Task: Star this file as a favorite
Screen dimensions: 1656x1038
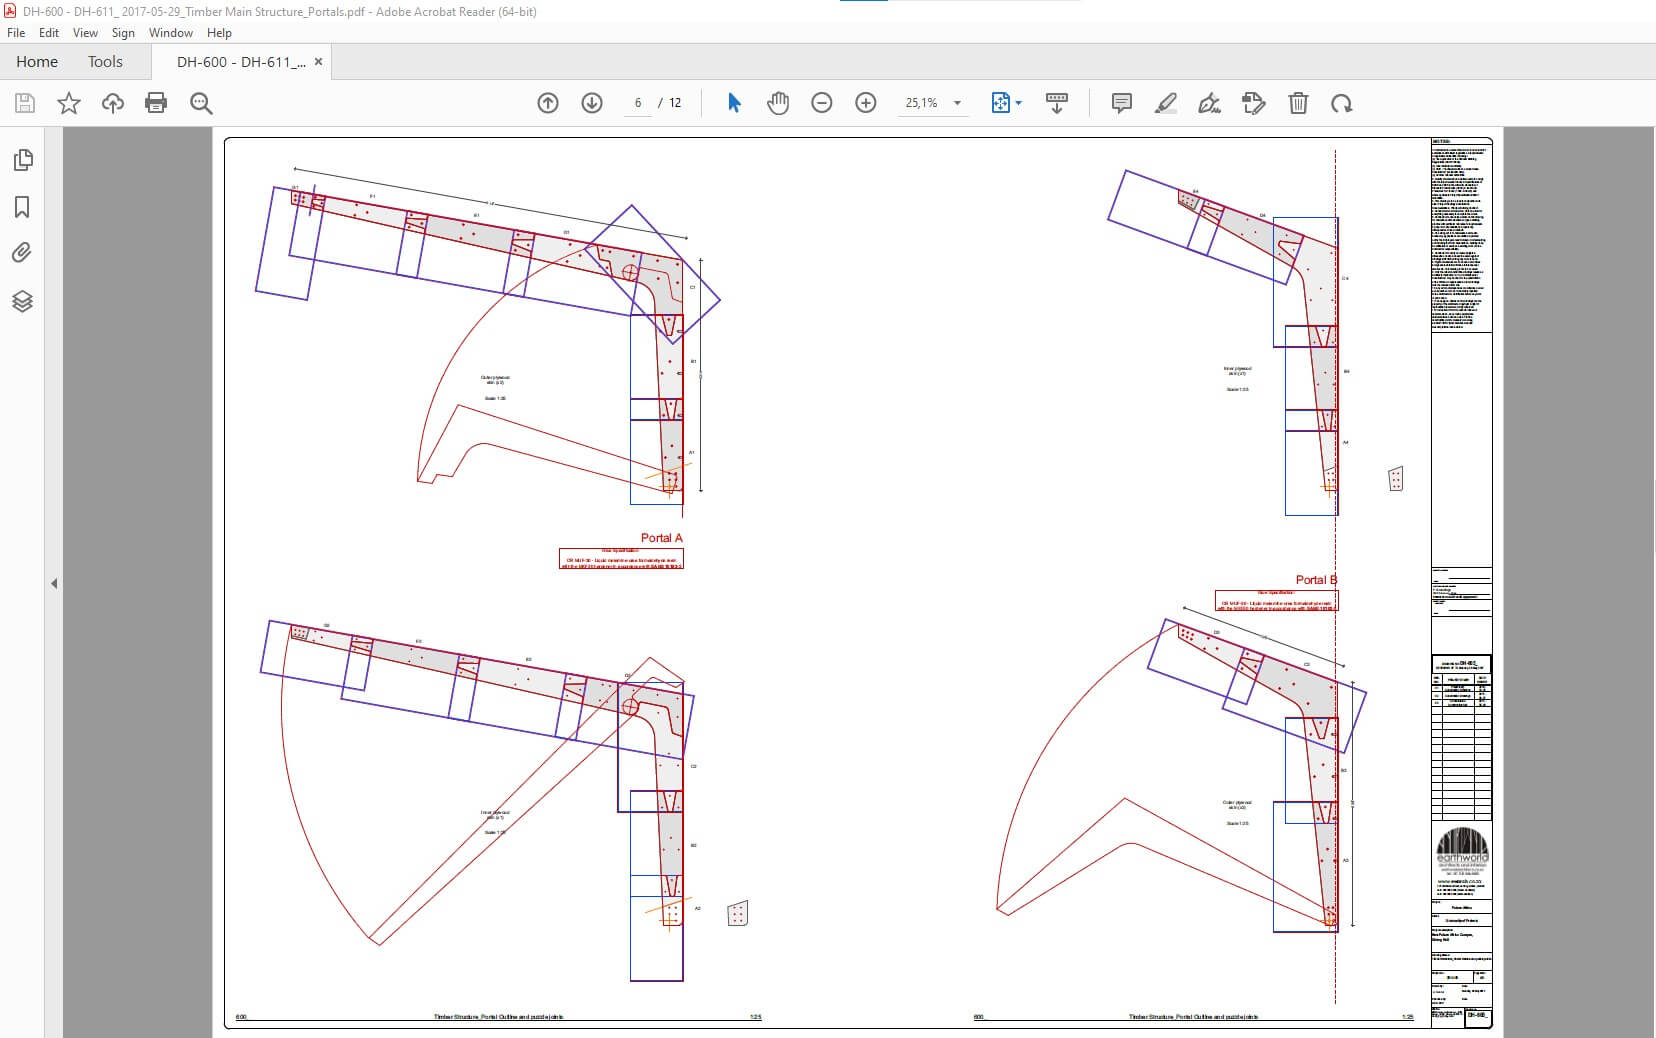Action: (69, 103)
